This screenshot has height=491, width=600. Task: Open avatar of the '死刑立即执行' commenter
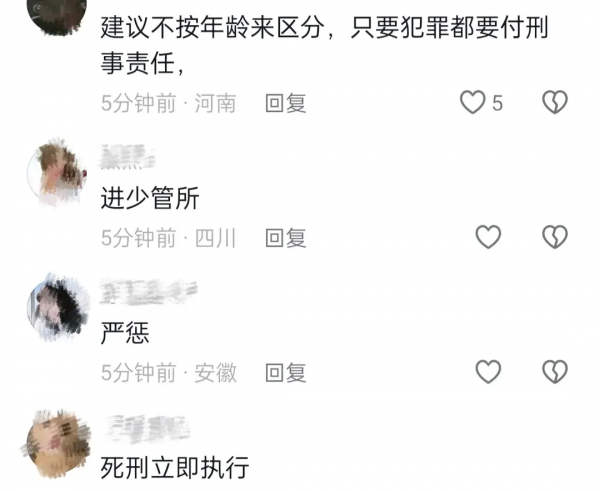point(57,444)
